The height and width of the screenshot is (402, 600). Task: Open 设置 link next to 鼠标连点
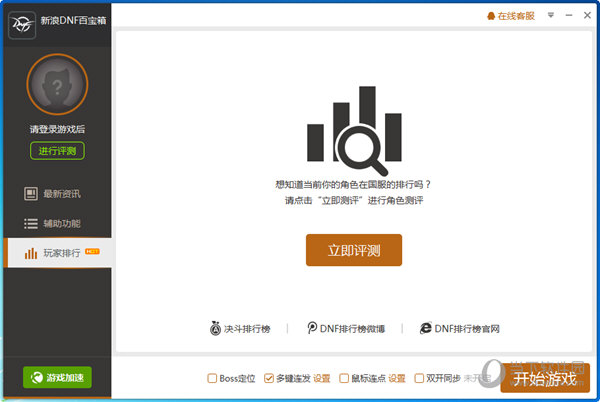click(x=397, y=379)
